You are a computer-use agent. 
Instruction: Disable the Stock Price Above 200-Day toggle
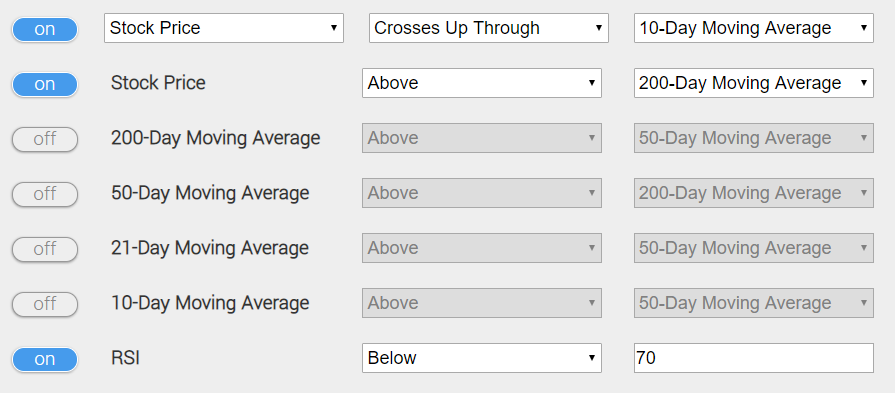pyautogui.click(x=45, y=84)
